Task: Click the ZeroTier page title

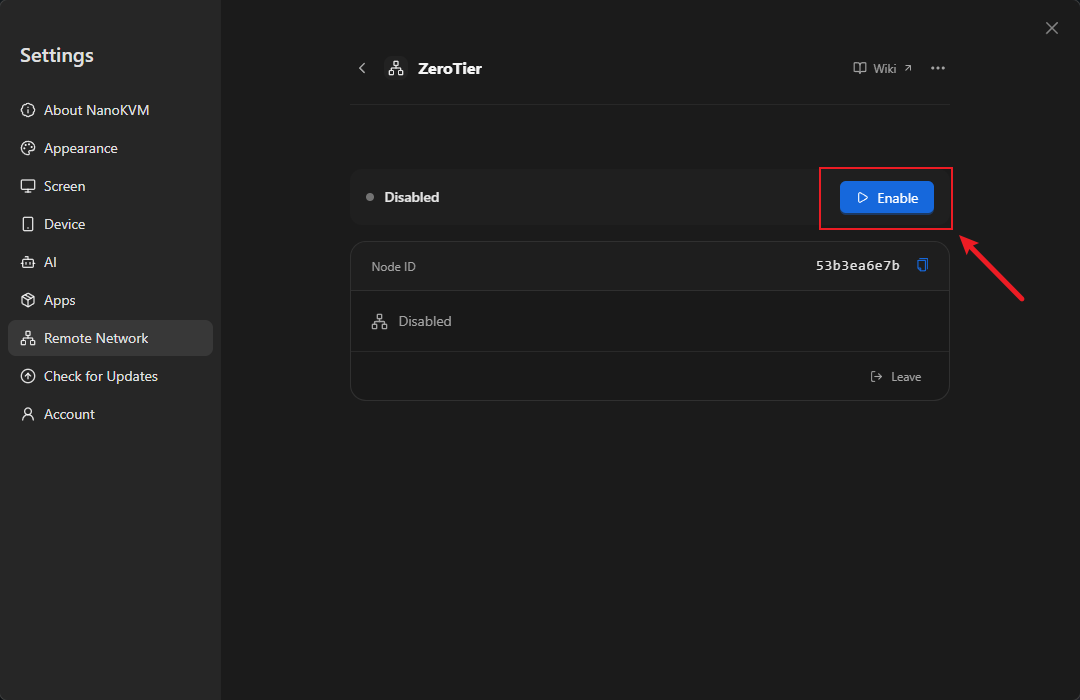Action: [x=450, y=69]
